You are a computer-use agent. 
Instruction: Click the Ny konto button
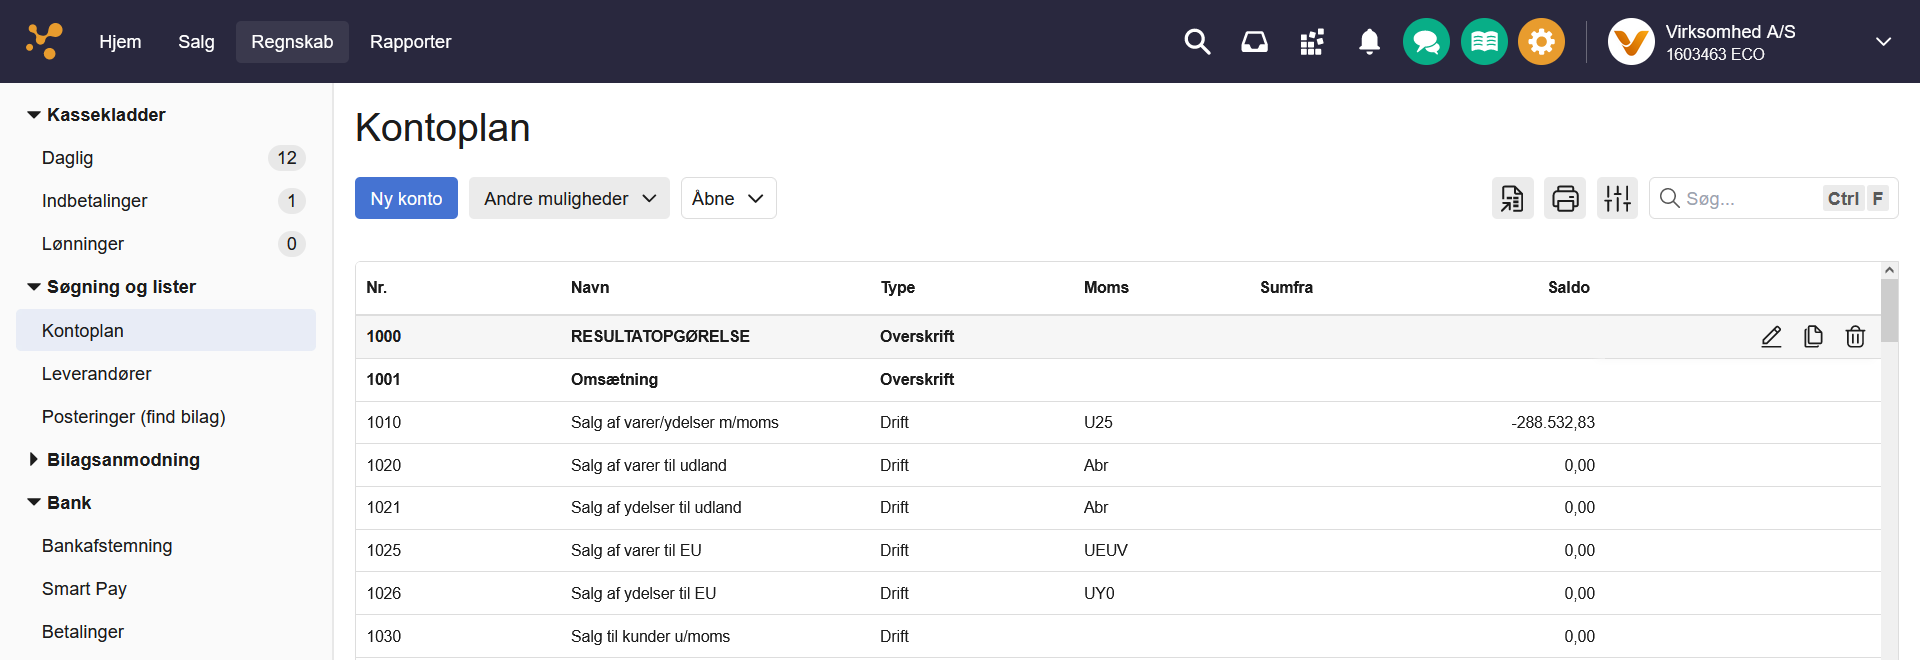(x=406, y=198)
